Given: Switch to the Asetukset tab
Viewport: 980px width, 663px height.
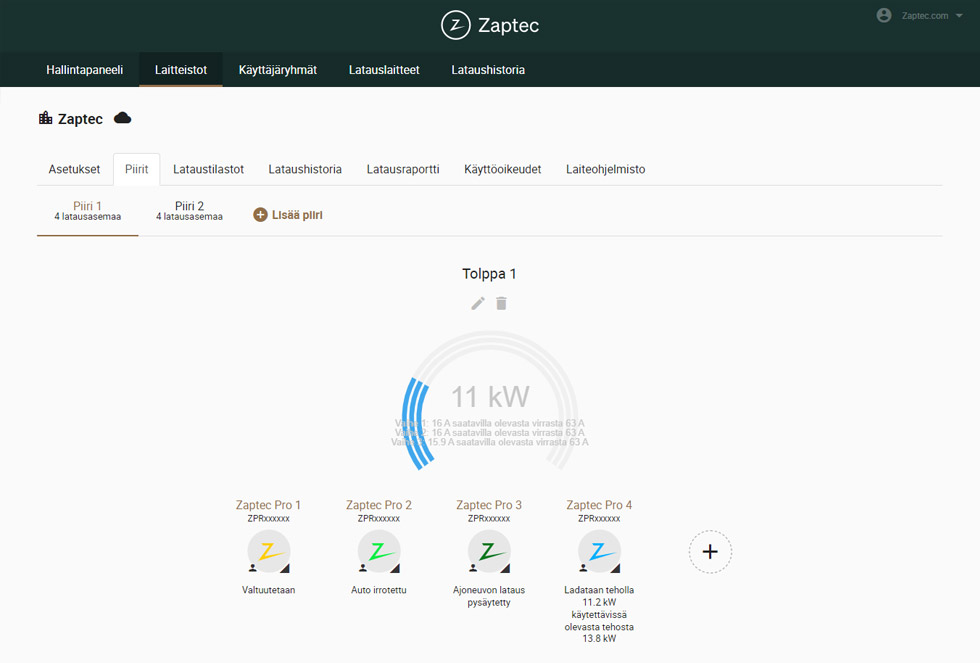Looking at the screenshot, I should (x=74, y=169).
